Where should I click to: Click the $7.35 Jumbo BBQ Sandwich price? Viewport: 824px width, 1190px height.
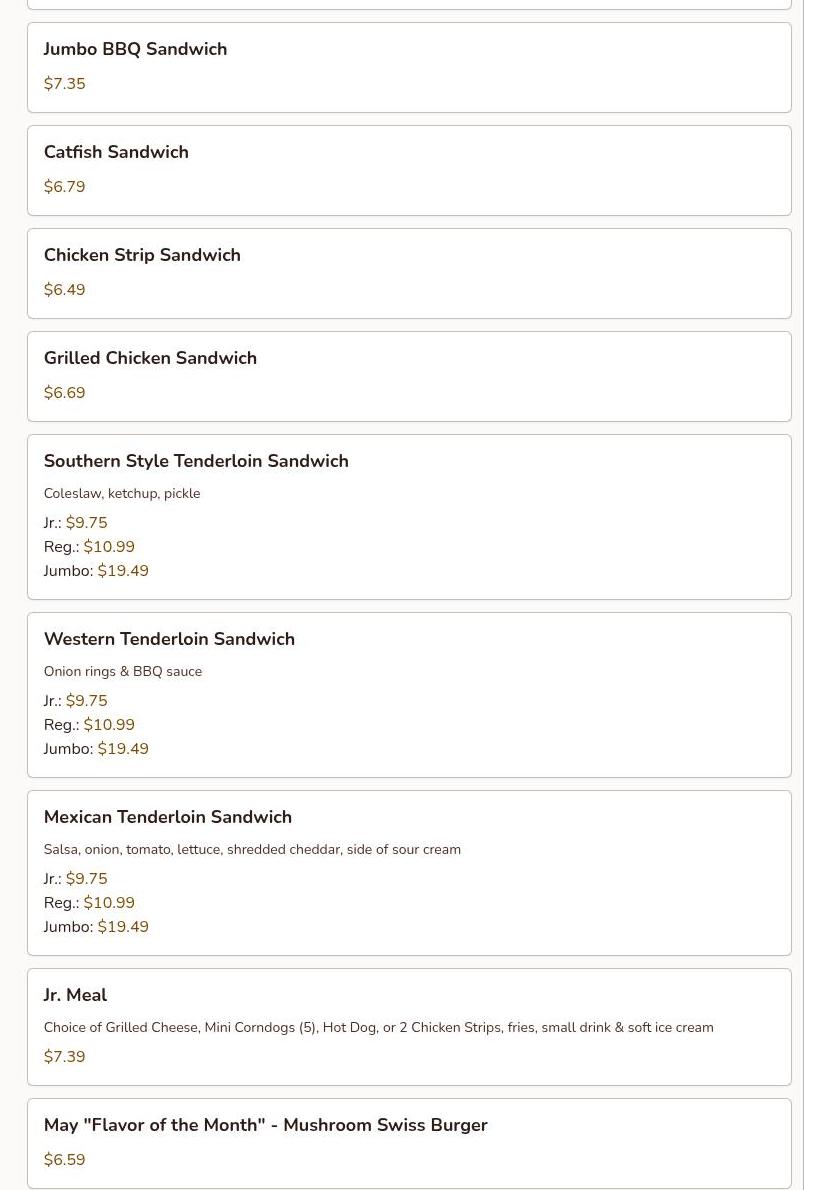(64, 84)
